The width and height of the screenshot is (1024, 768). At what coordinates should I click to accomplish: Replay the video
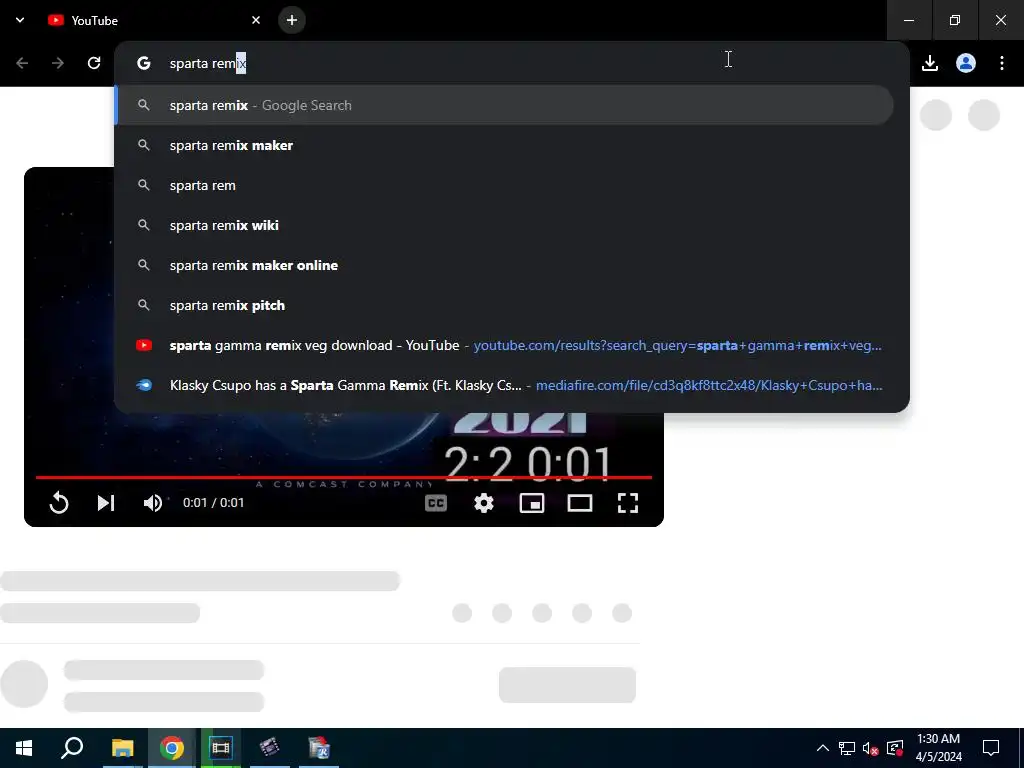59,503
